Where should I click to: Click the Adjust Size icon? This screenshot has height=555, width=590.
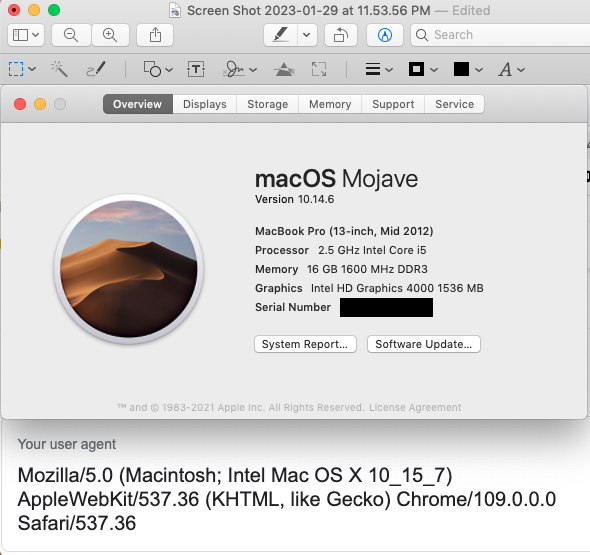click(x=319, y=69)
